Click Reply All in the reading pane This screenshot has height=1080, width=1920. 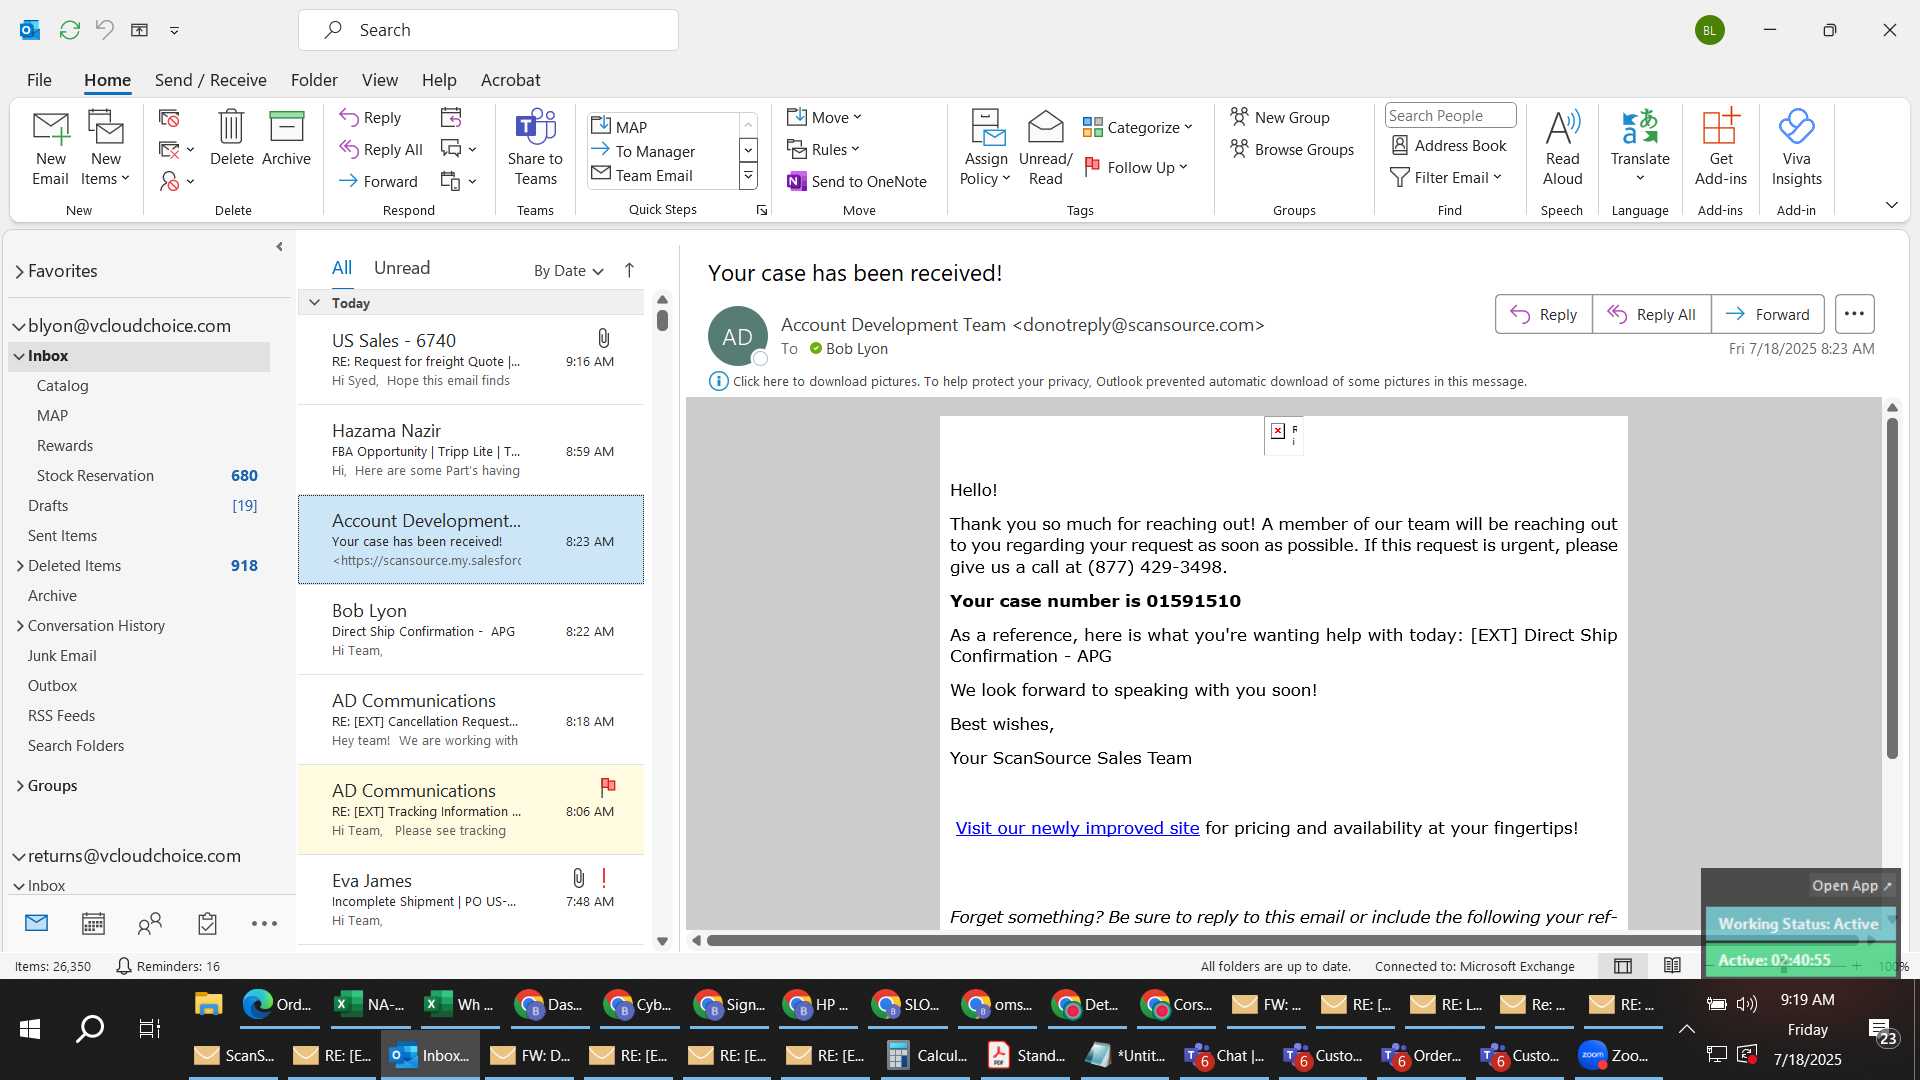tap(1651, 314)
